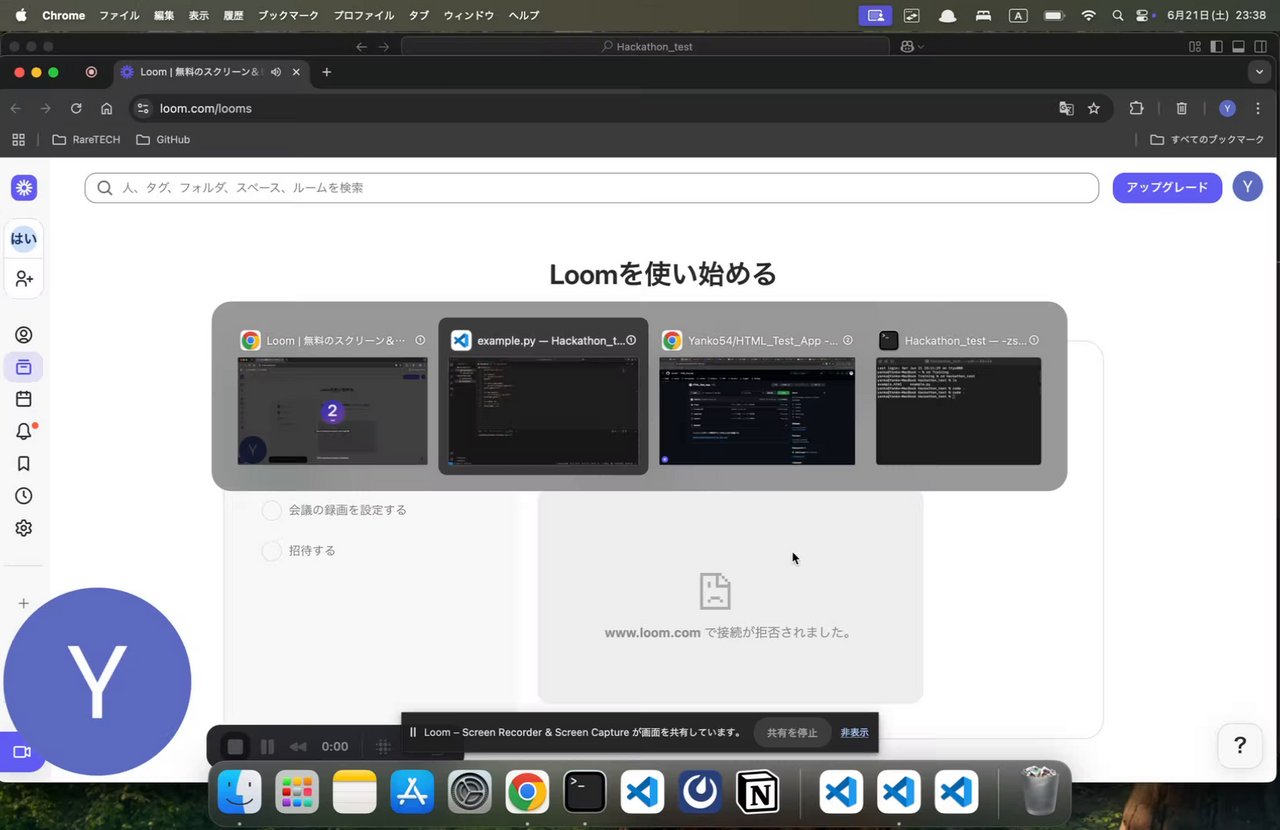Open the 編集 menu
1280x830 pixels.
click(163, 15)
